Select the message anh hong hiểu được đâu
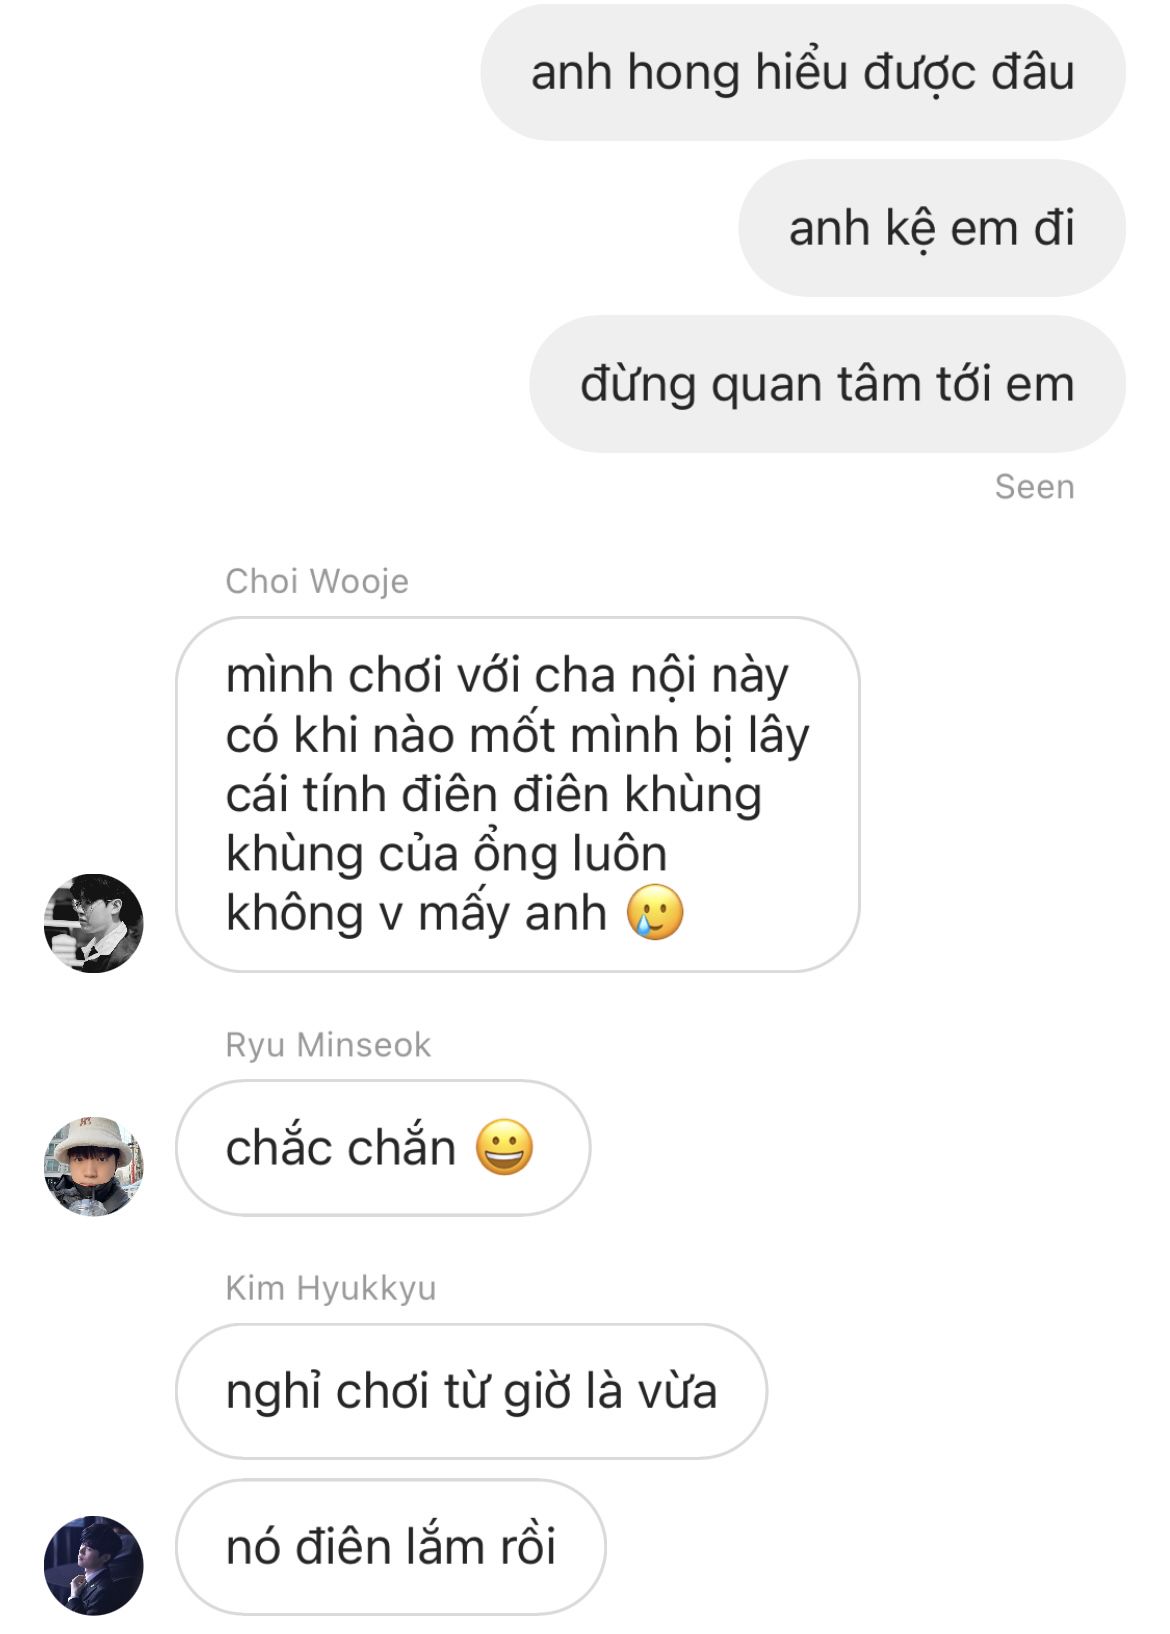This screenshot has width=1170, height=1634. point(803,72)
